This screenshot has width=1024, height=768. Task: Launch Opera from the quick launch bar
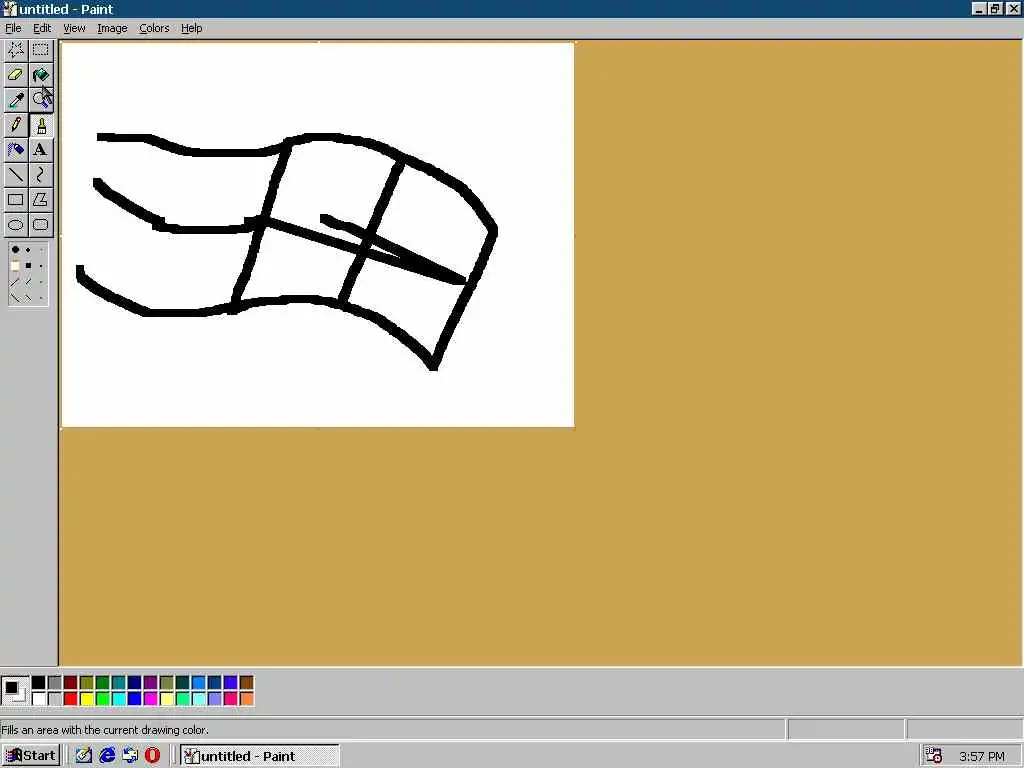coord(152,756)
